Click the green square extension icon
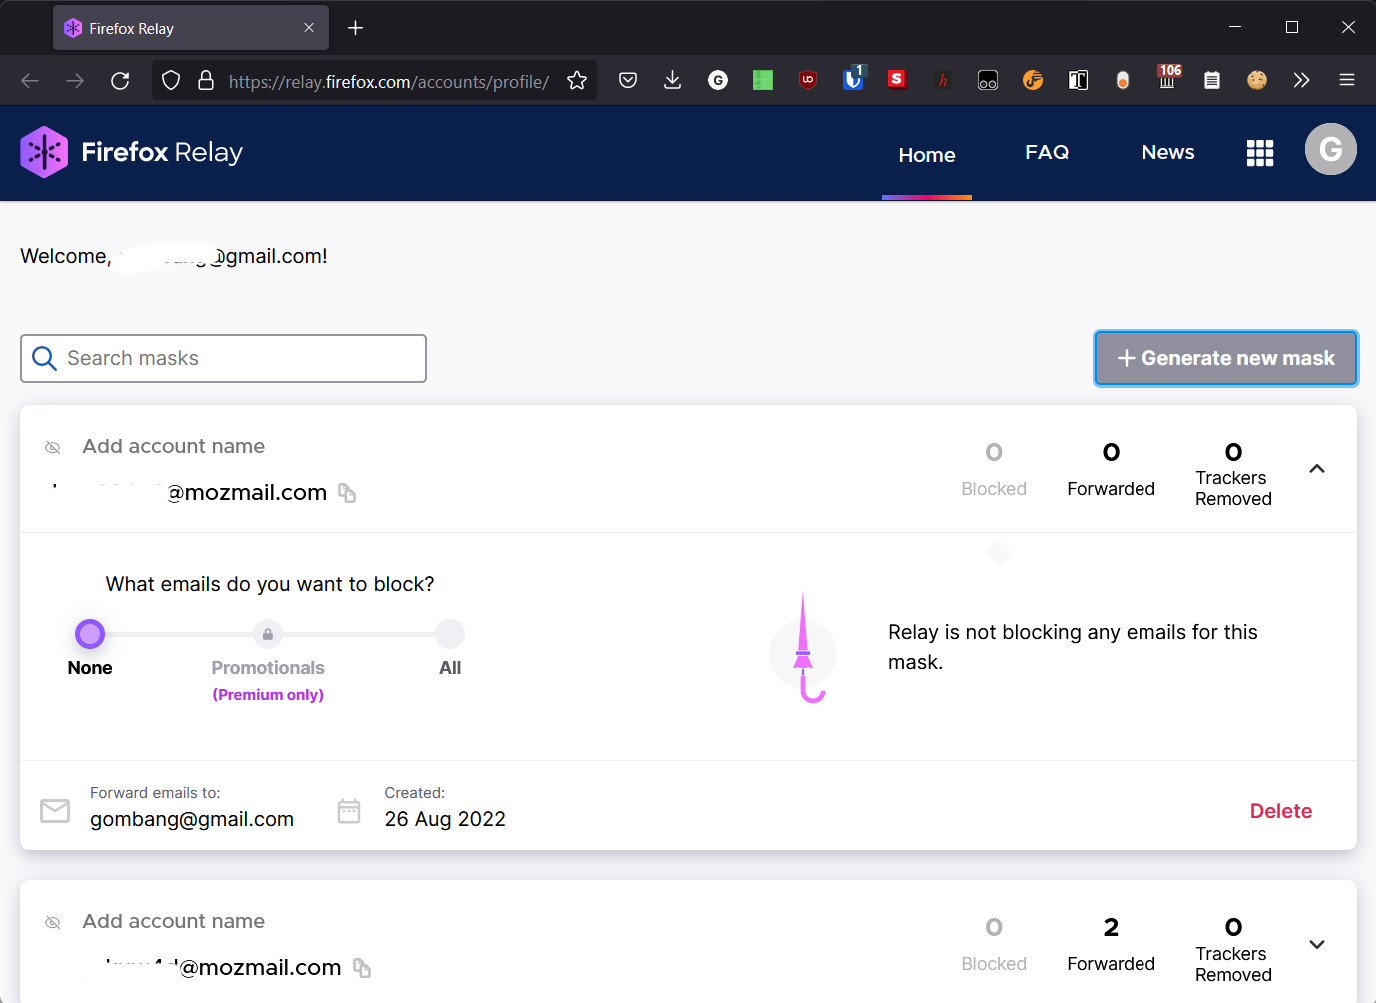Image resolution: width=1376 pixels, height=1003 pixels. click(763, 80)
